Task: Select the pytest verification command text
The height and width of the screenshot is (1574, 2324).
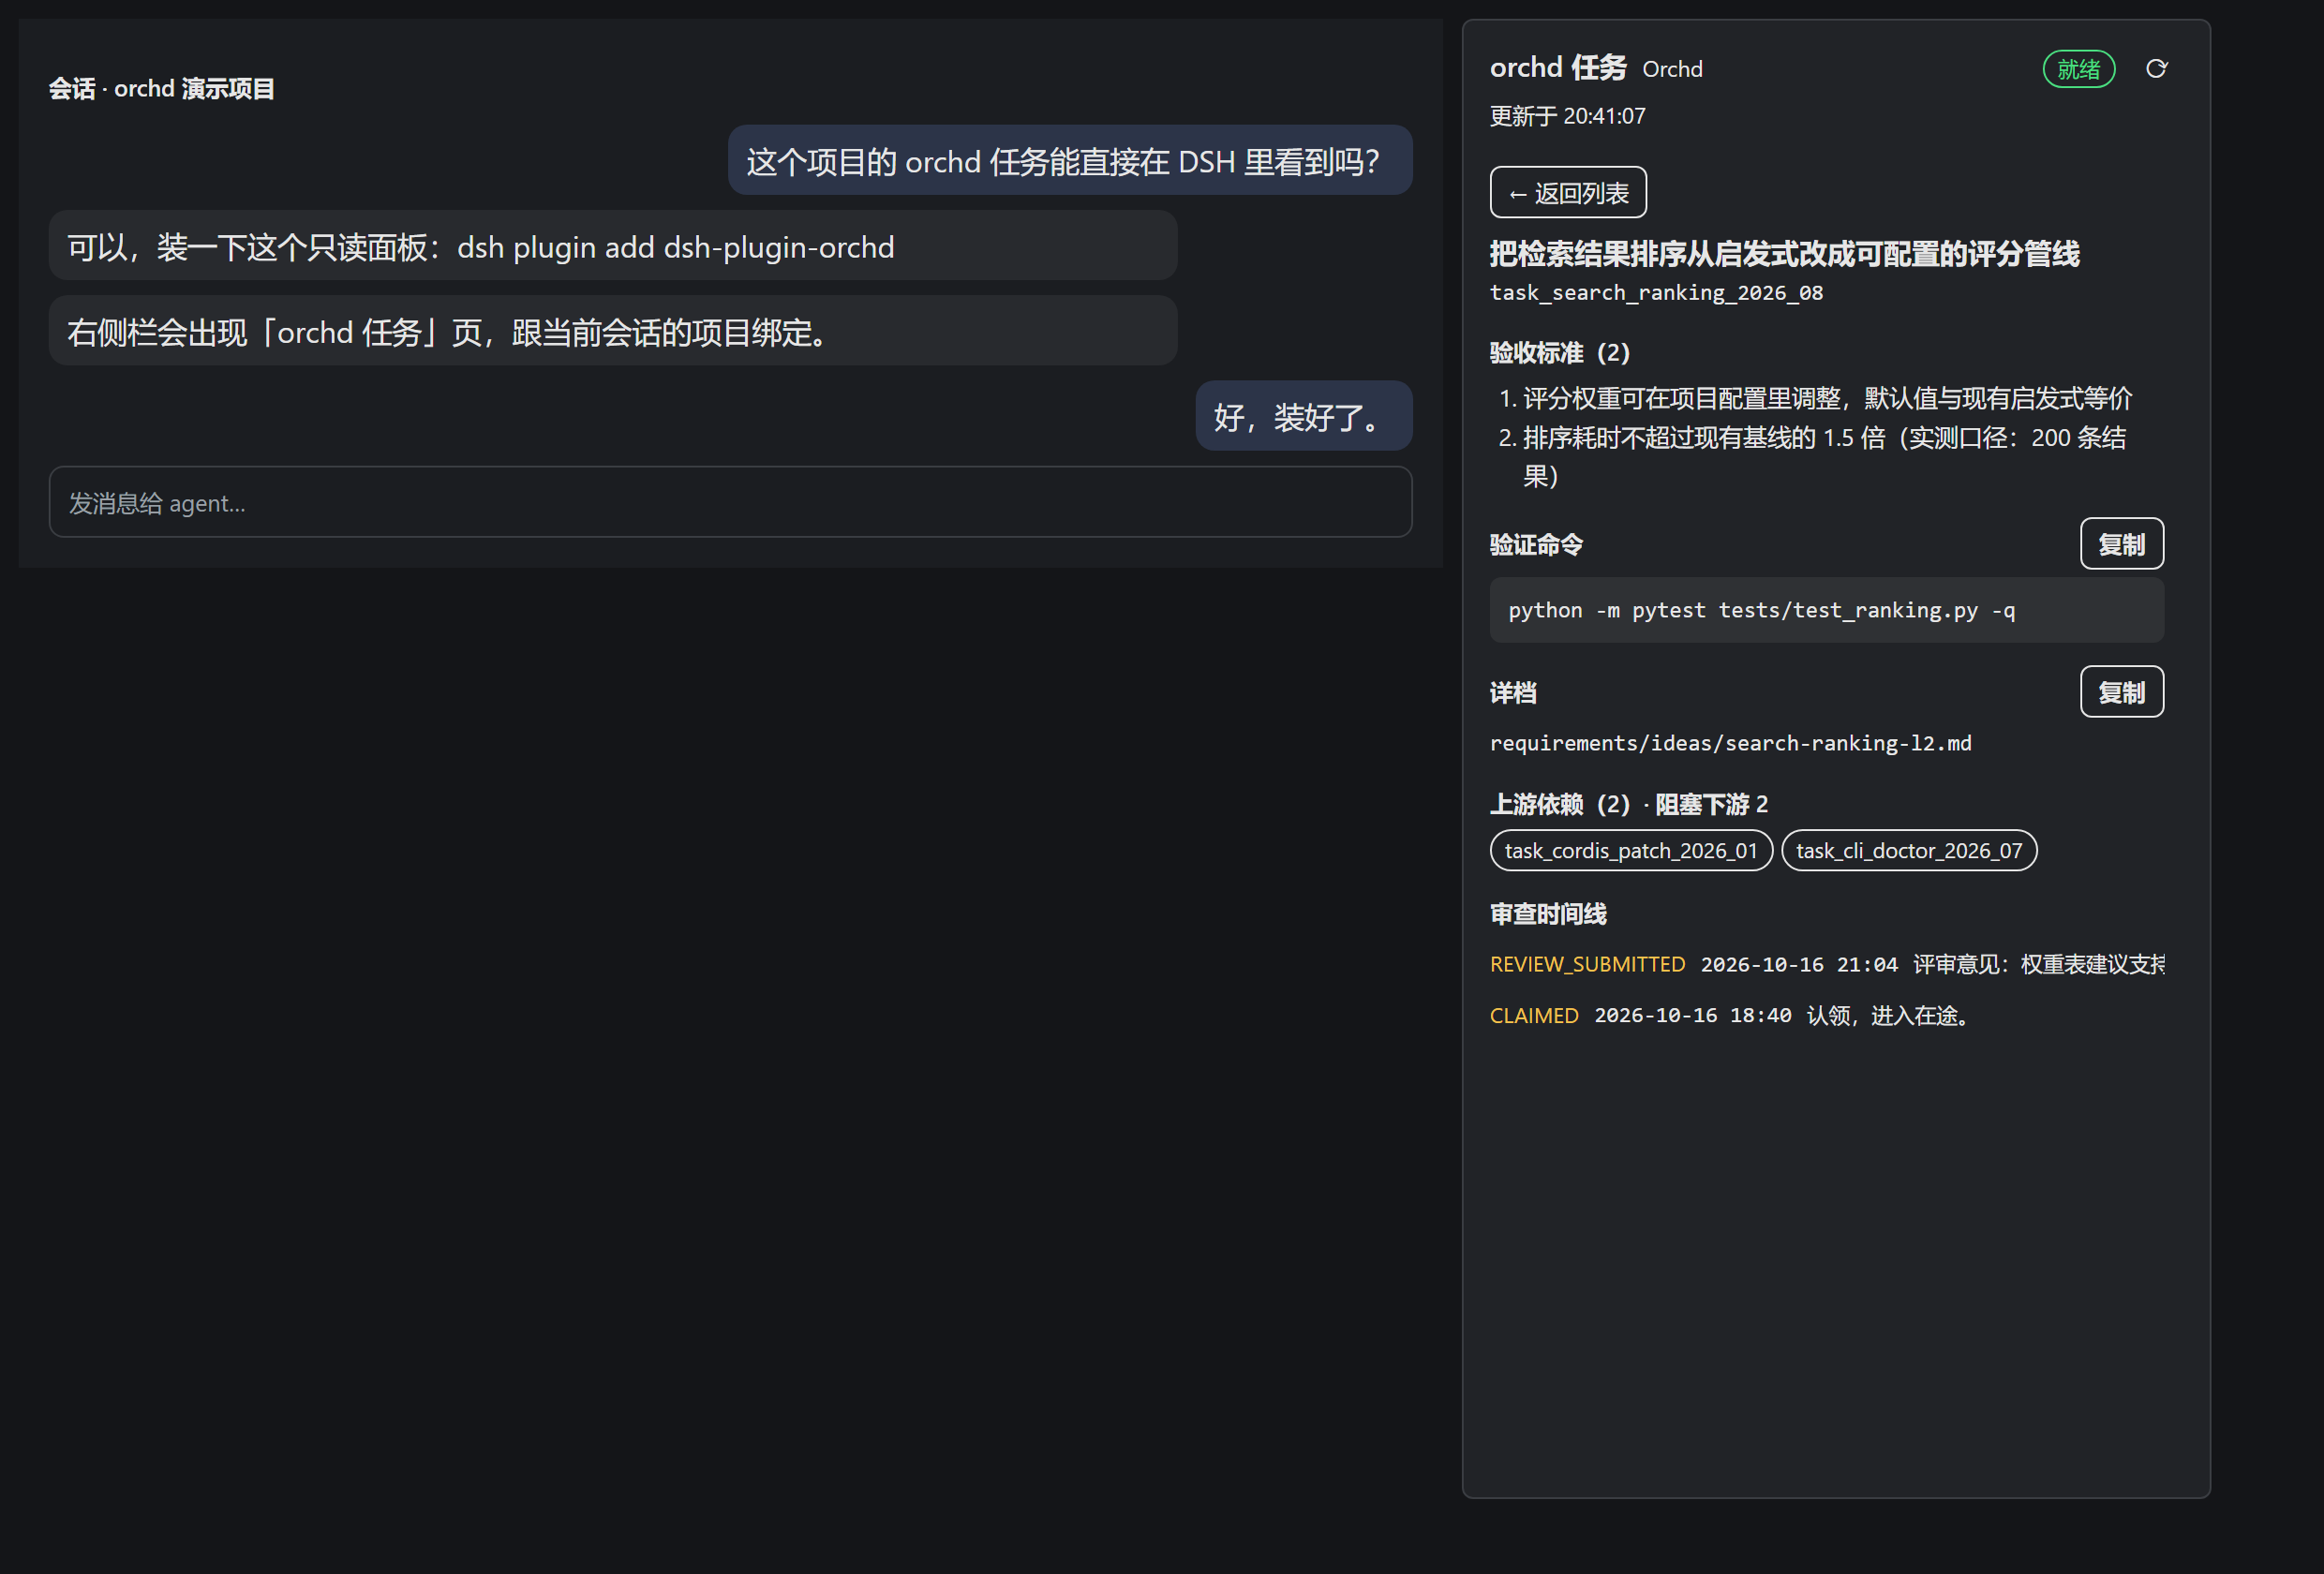Action: 1761,610
